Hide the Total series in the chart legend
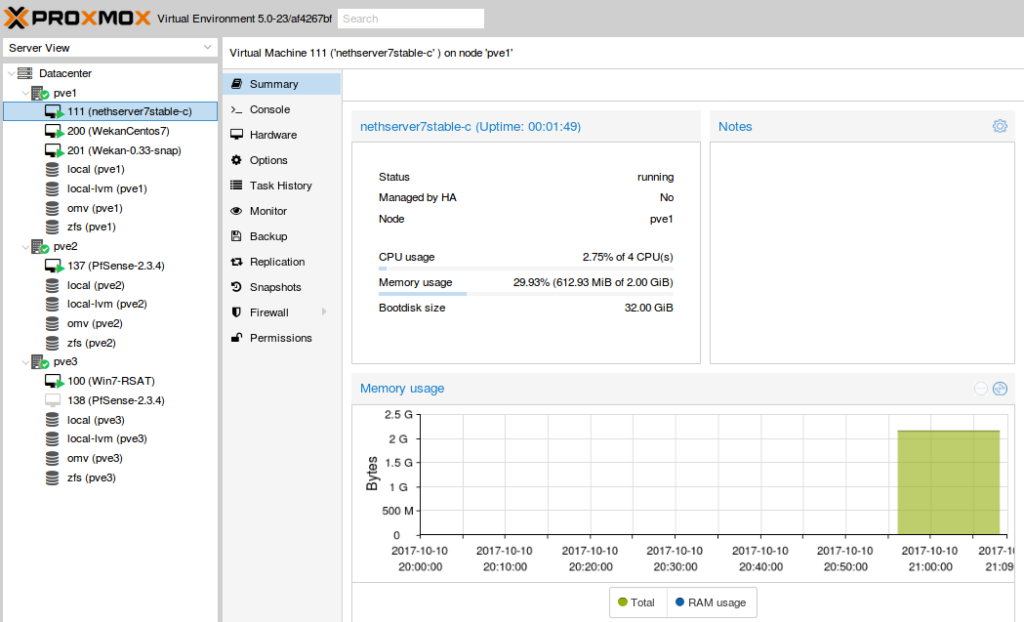This screenshot has width=1024, height=622. pyautogui.click(x=637, y=602)
